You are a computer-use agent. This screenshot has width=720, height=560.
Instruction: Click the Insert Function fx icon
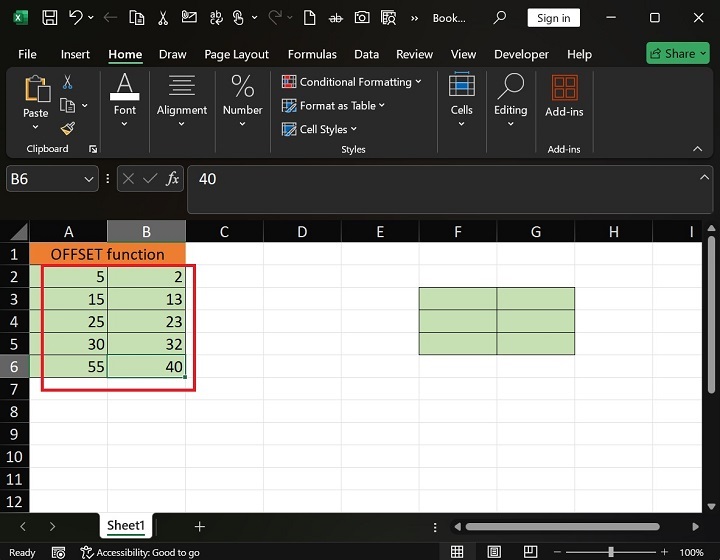[172, 179]
